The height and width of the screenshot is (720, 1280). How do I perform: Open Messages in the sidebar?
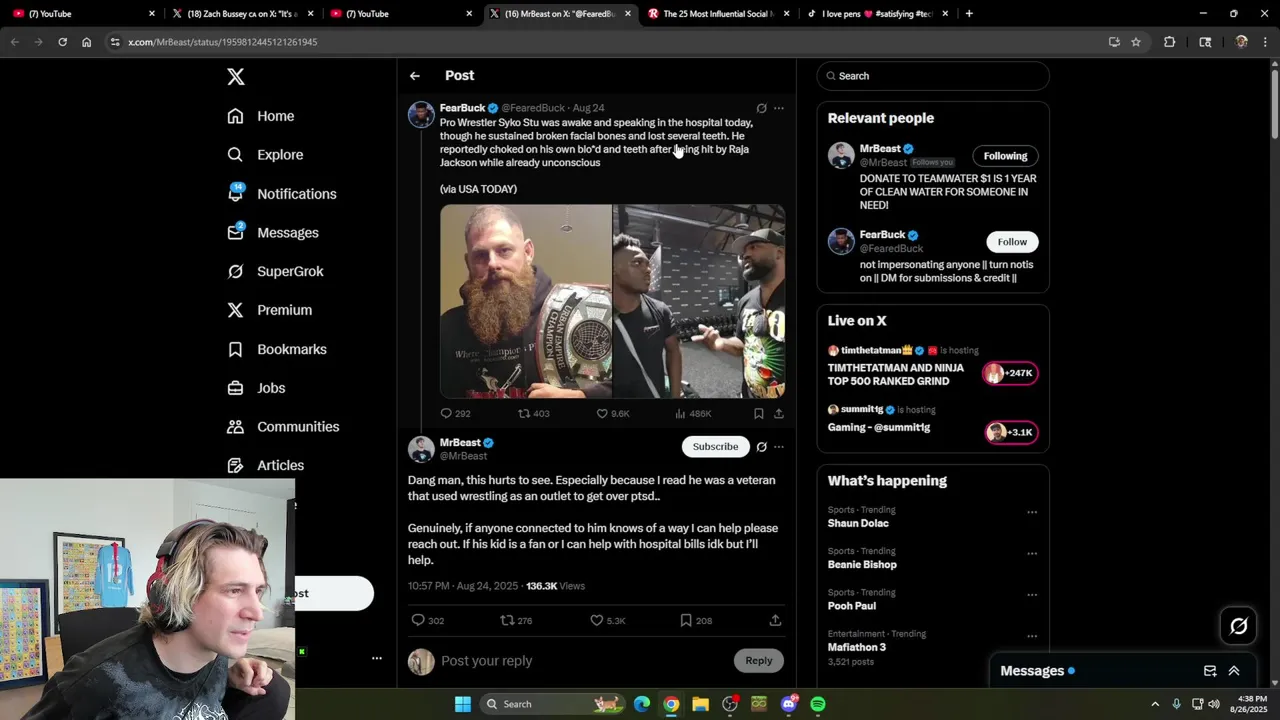pos(273,233)
